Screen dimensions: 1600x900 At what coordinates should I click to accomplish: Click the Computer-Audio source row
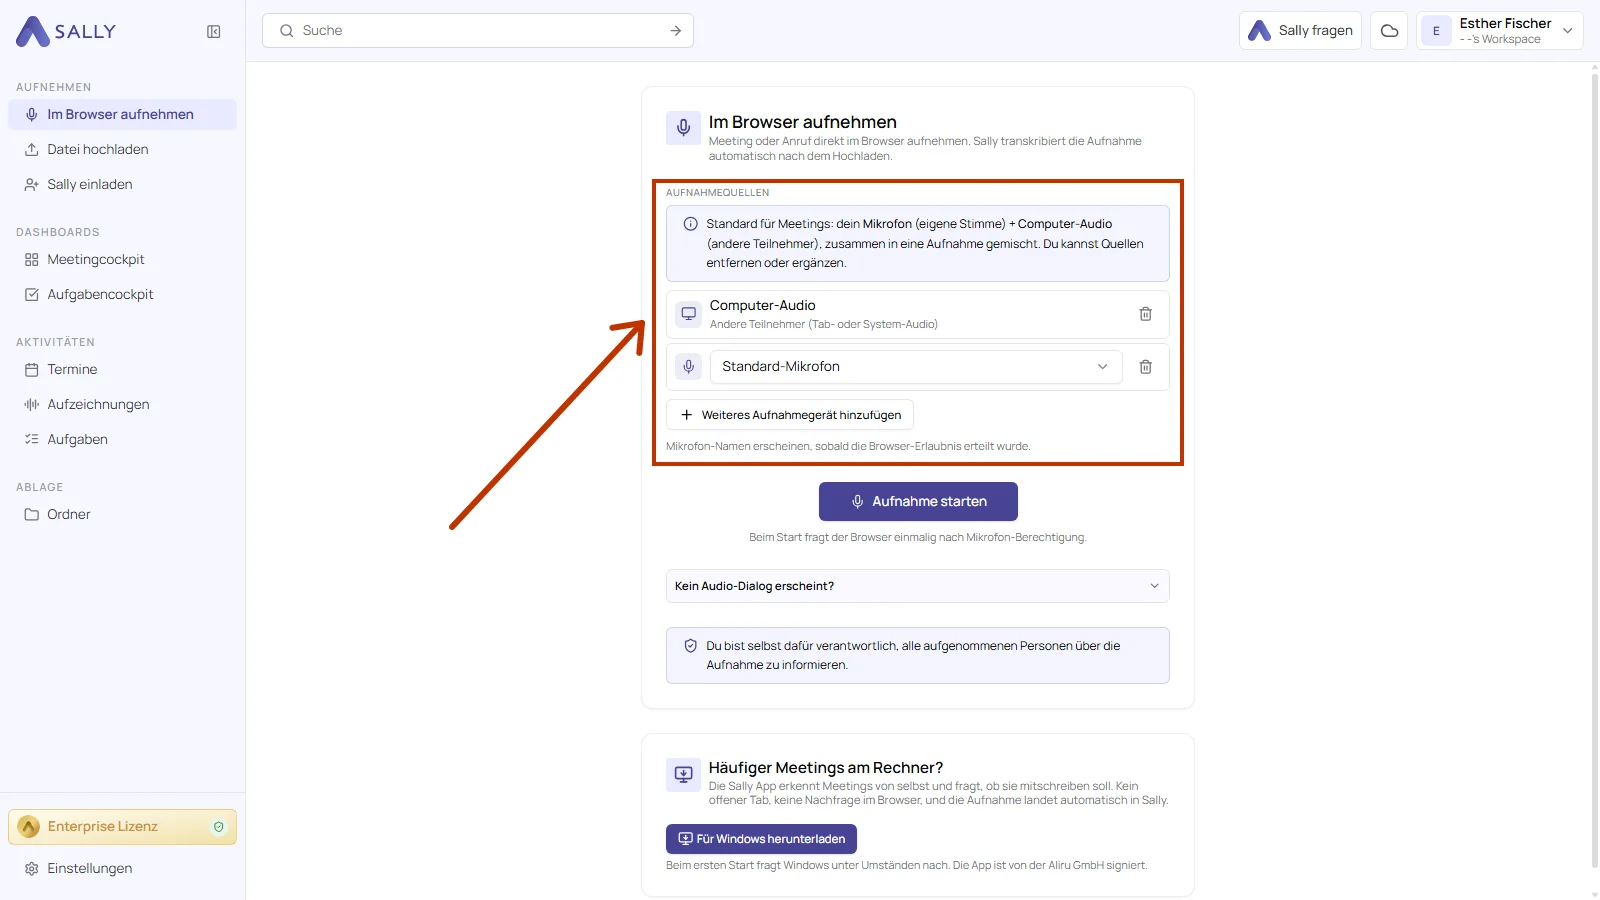[x=918, y=314]
